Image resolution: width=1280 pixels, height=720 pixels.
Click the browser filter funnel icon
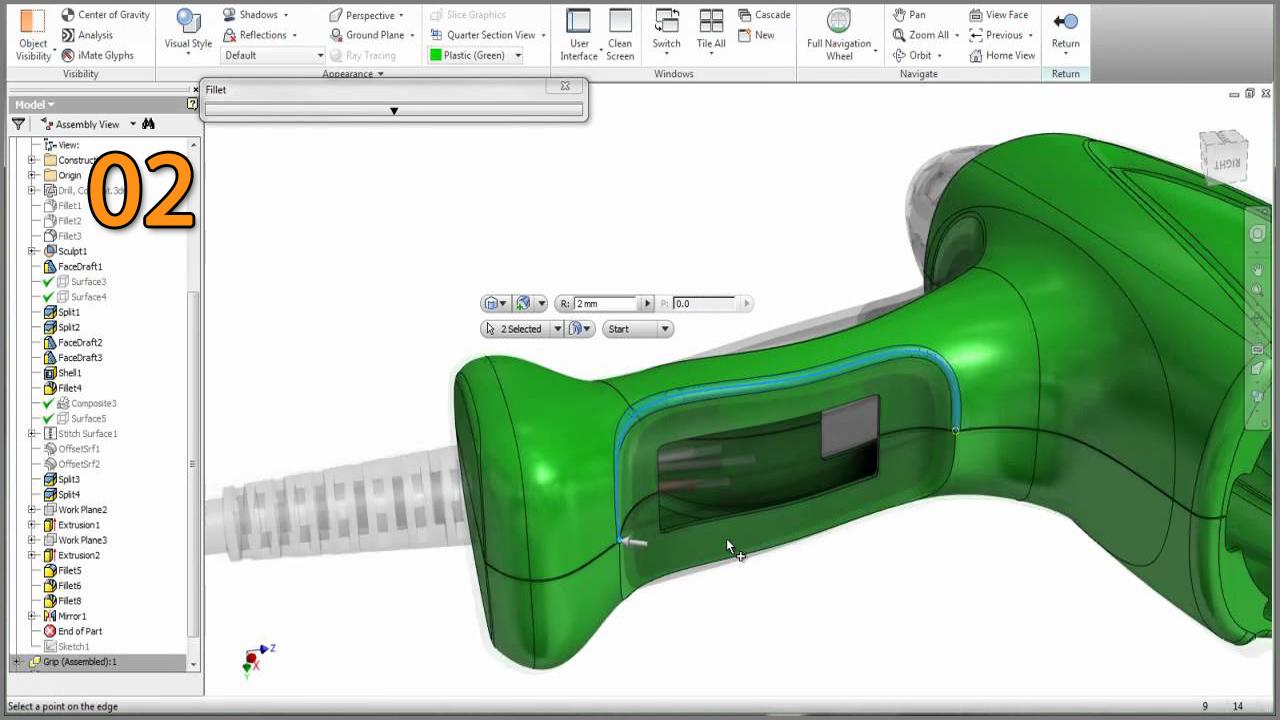pos(18,124)
